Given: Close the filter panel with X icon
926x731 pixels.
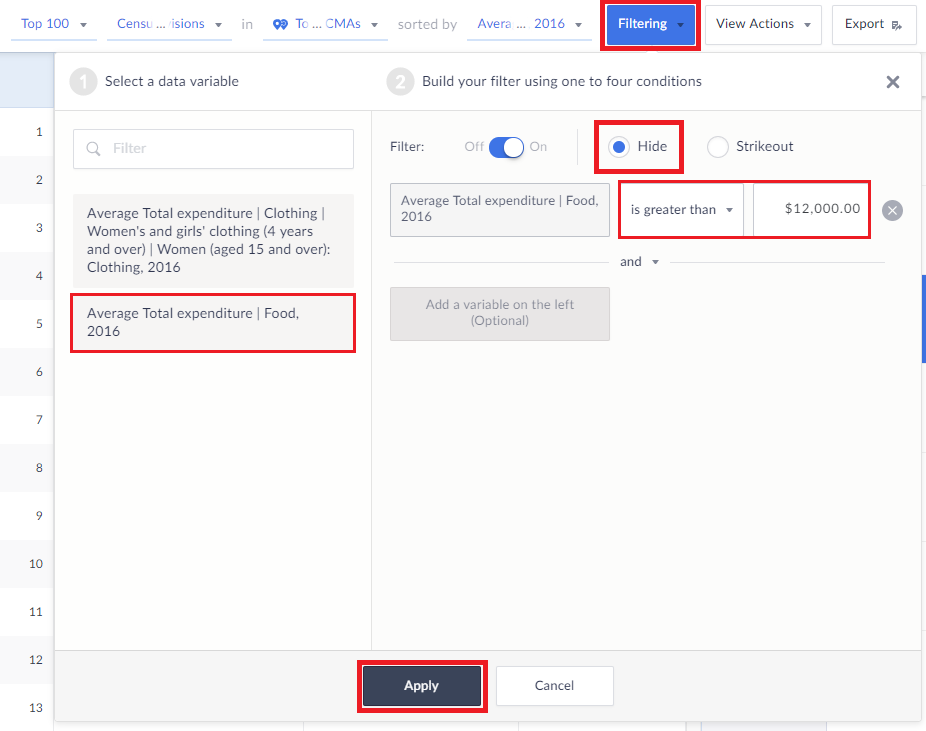Looking at the screenshot, I should point(893,82).
